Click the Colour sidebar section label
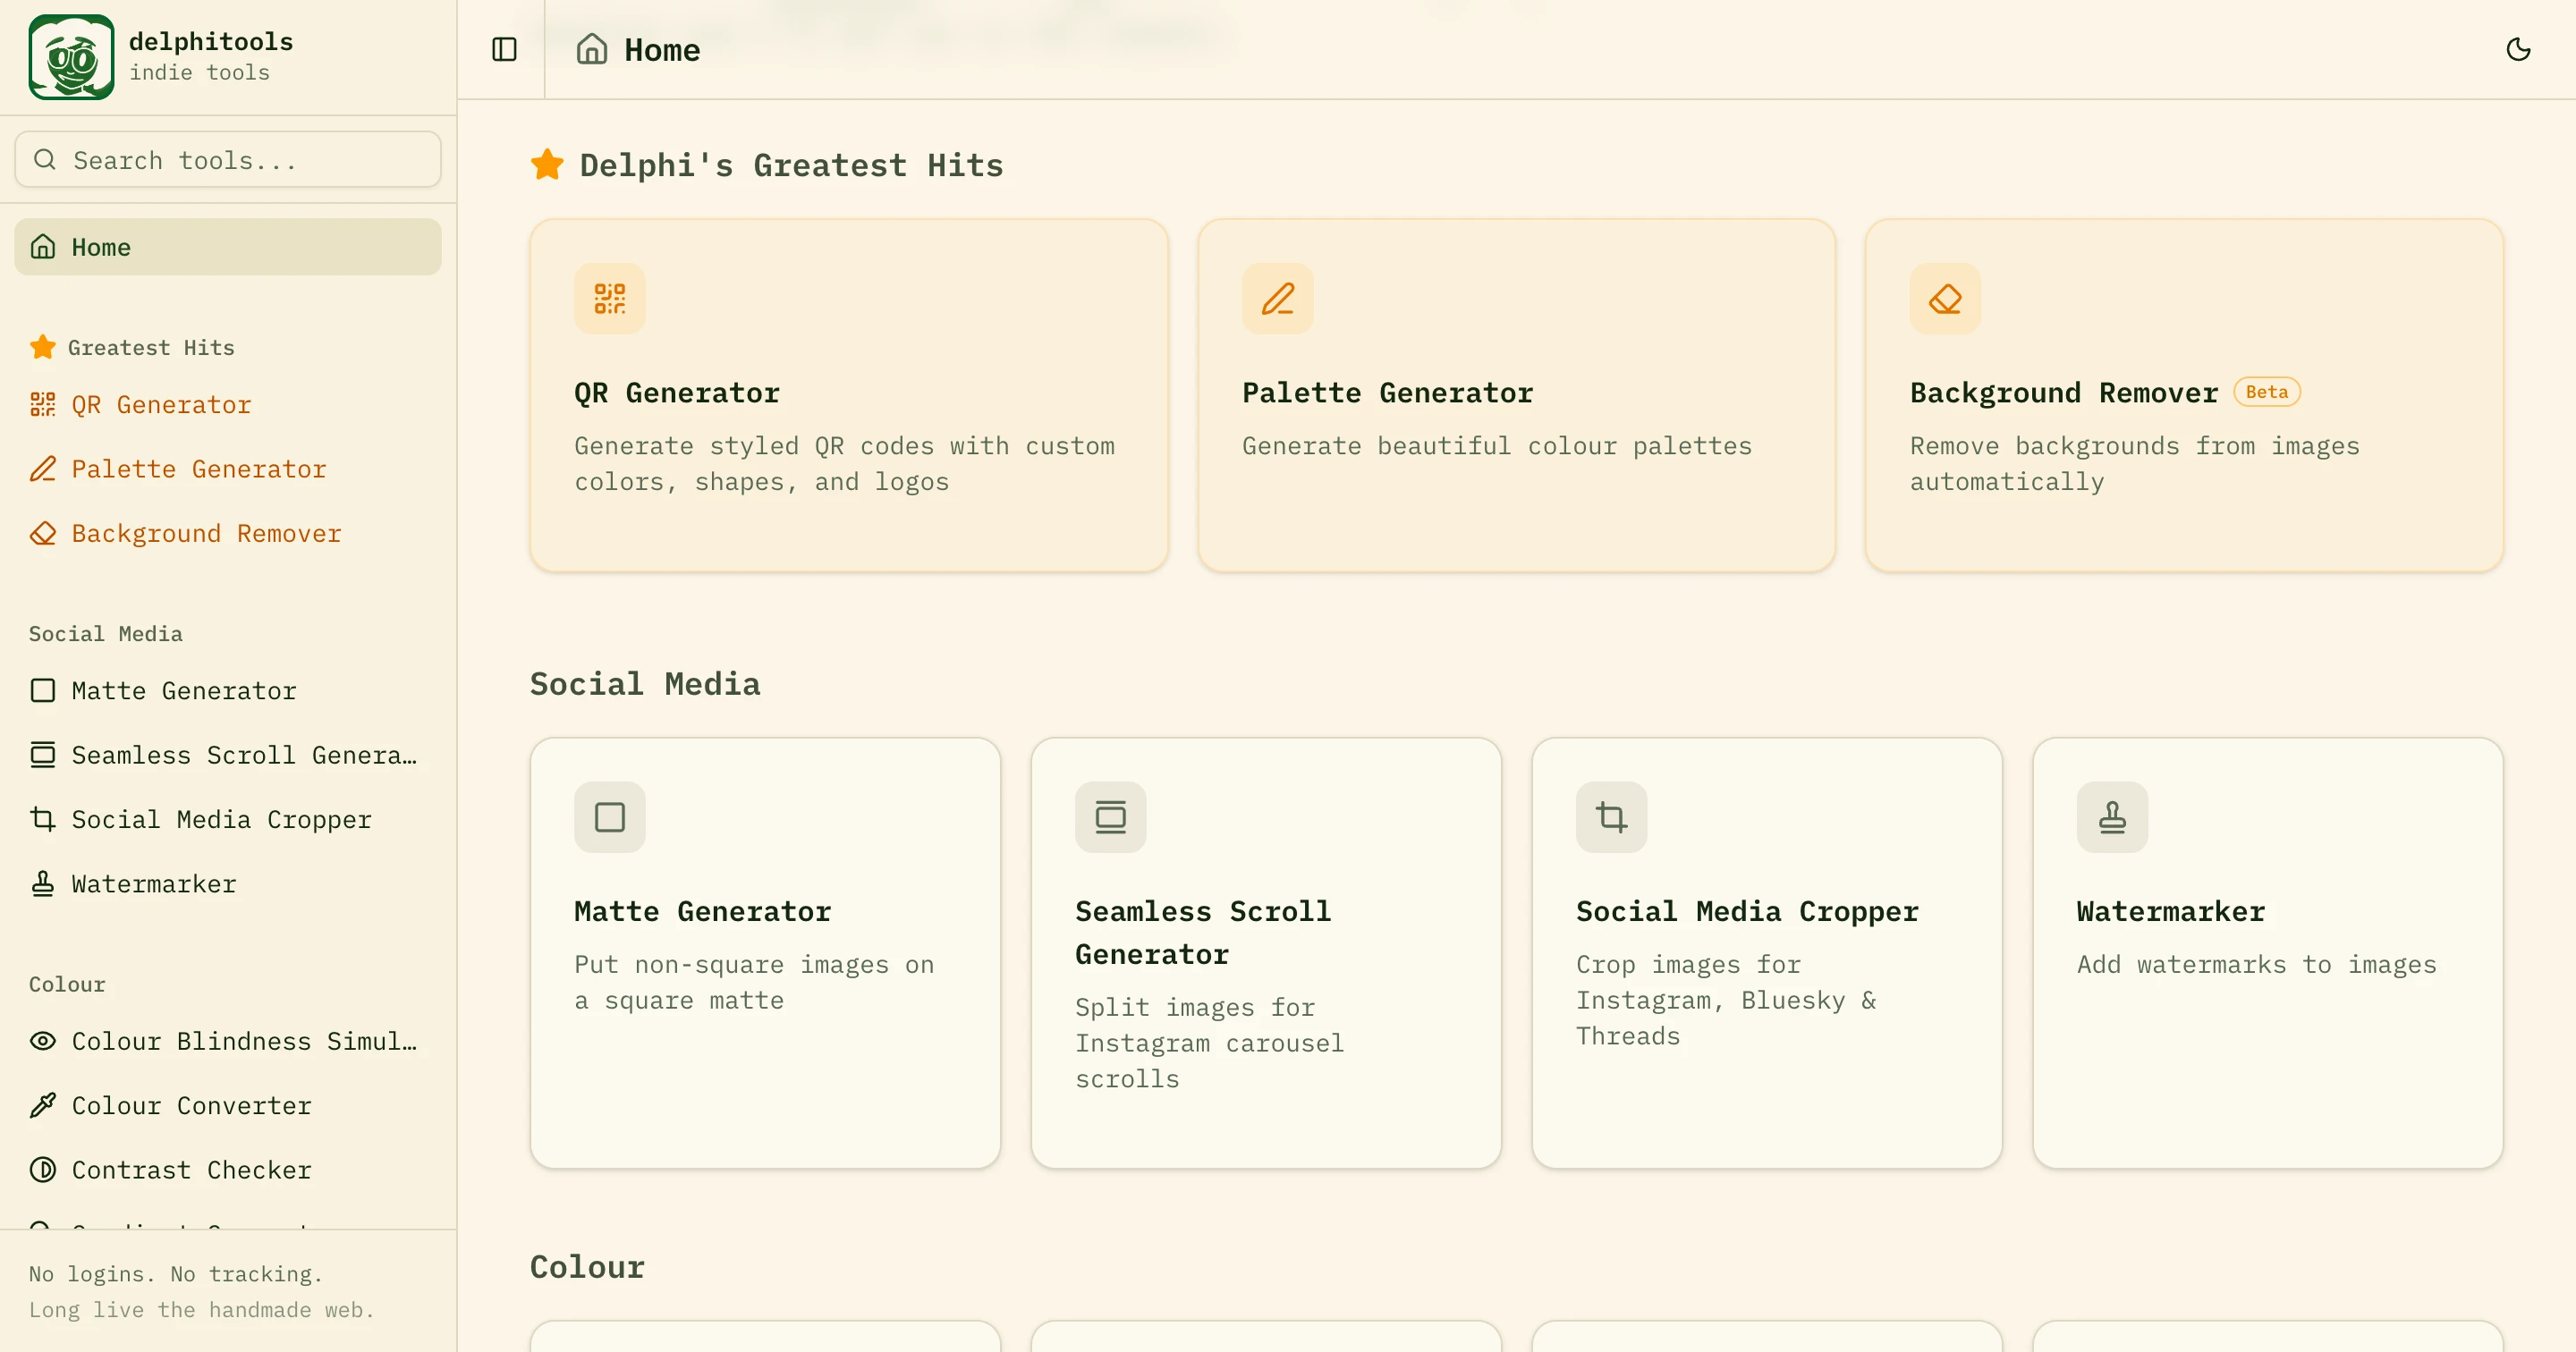The height and width of the screenshot is (1352, 2576). tap(67, 984)
